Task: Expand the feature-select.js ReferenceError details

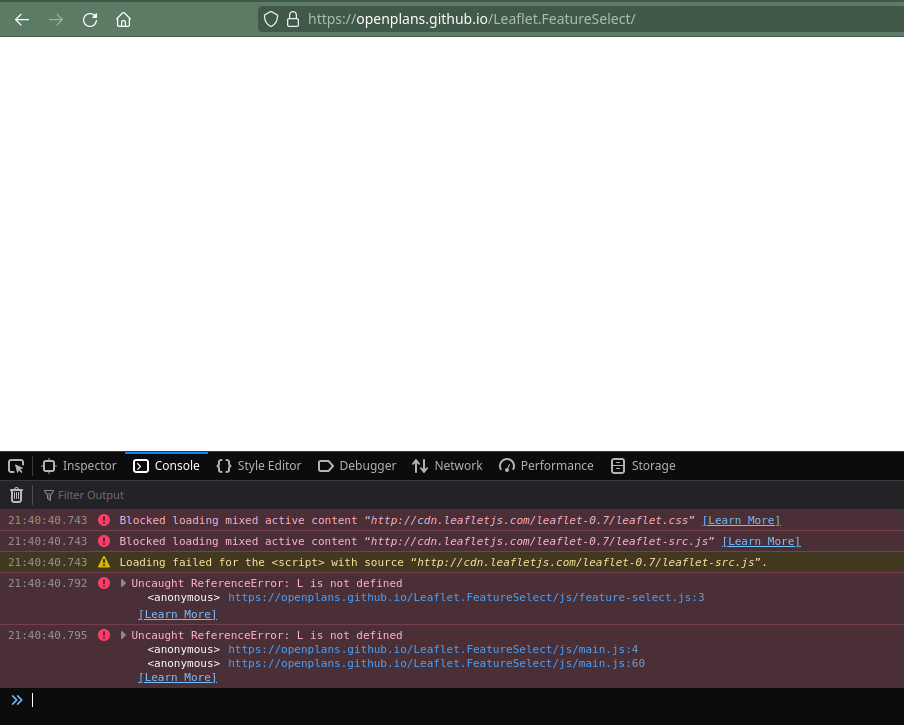Action: pyautogui.click(x=123, y=583)
